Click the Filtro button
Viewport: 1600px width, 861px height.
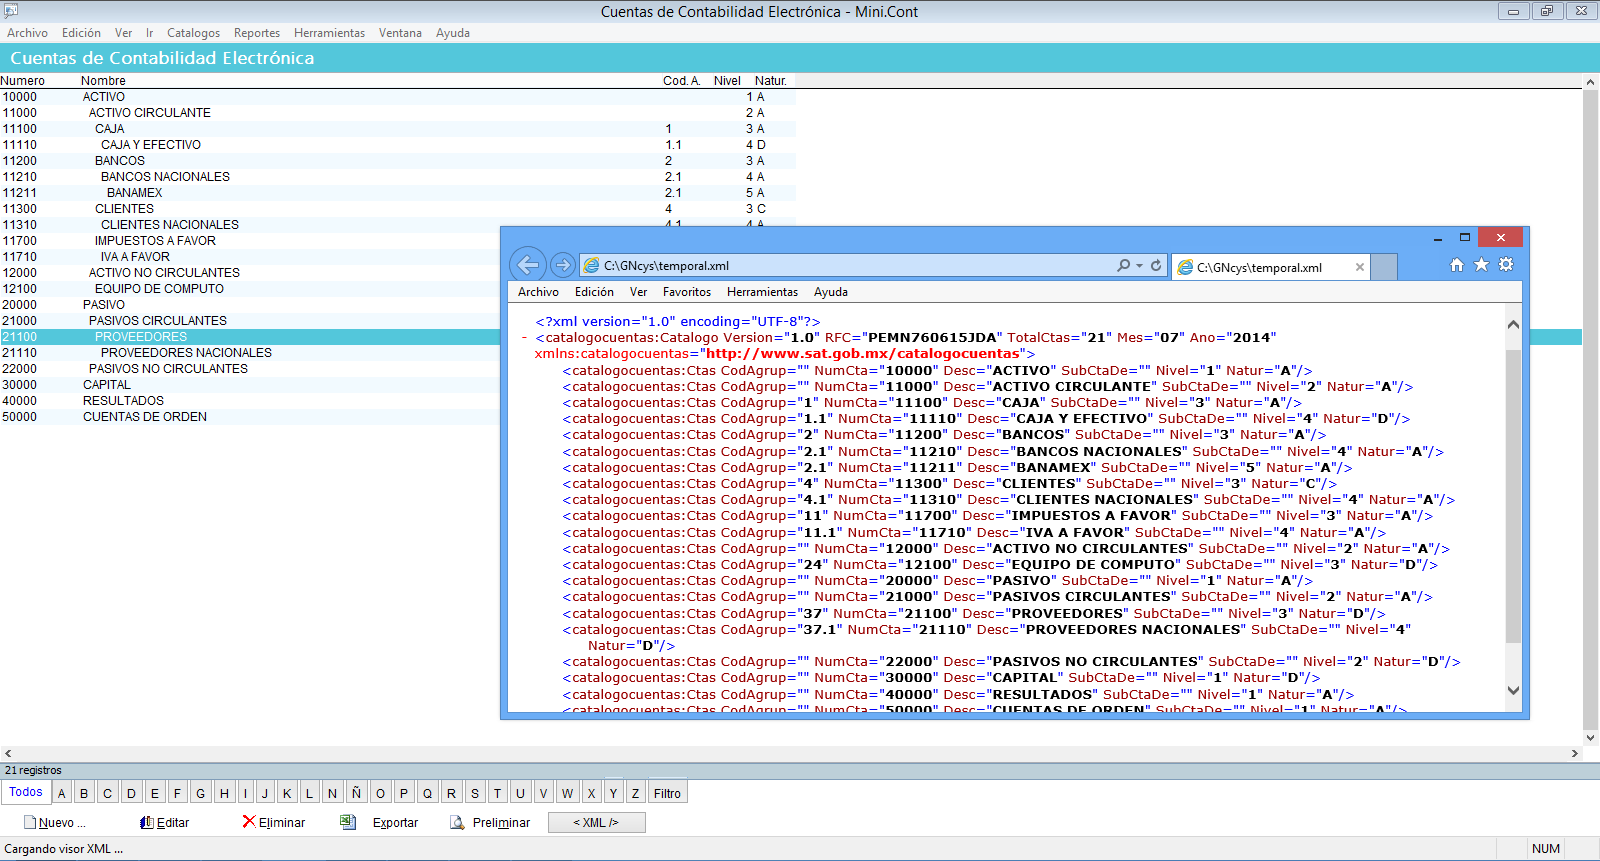pyautogui.click(x=667, y=793)
